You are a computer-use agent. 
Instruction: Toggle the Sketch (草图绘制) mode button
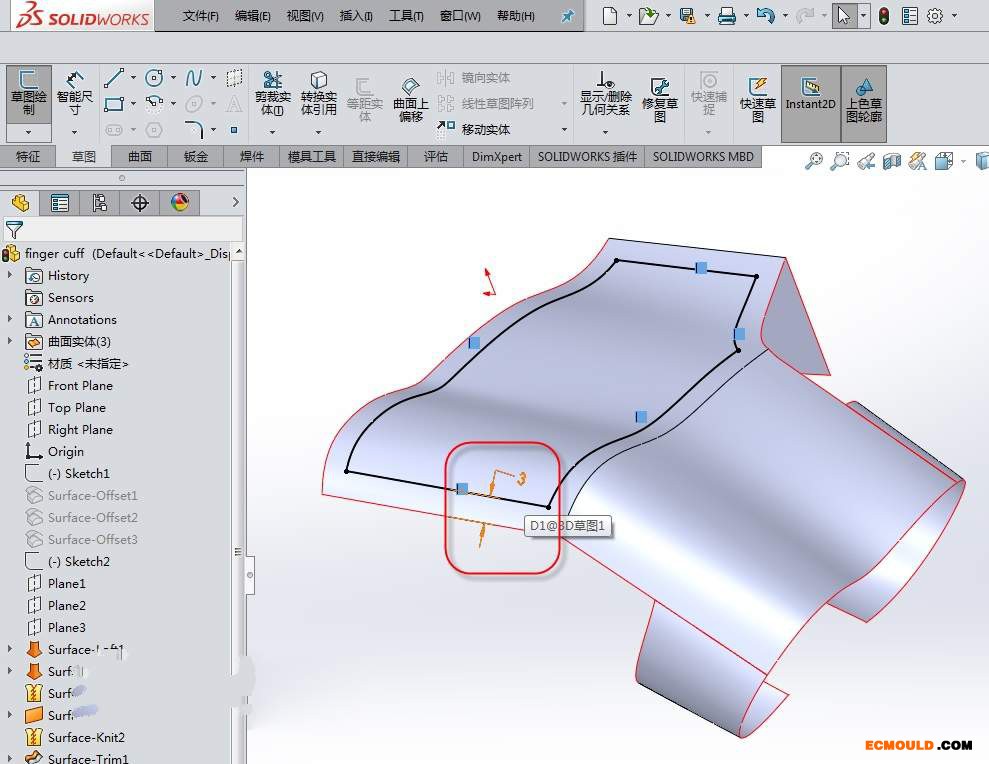29,90
